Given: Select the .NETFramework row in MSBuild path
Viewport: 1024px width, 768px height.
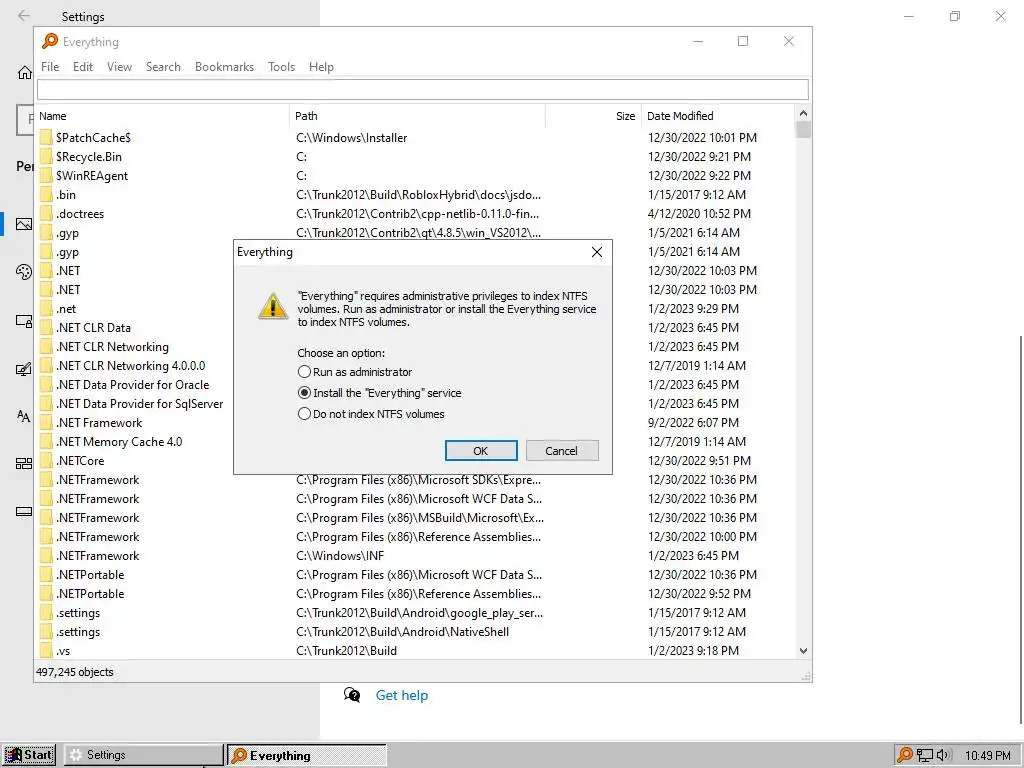Looking at the screenshot, I should (x=415, y=518).
